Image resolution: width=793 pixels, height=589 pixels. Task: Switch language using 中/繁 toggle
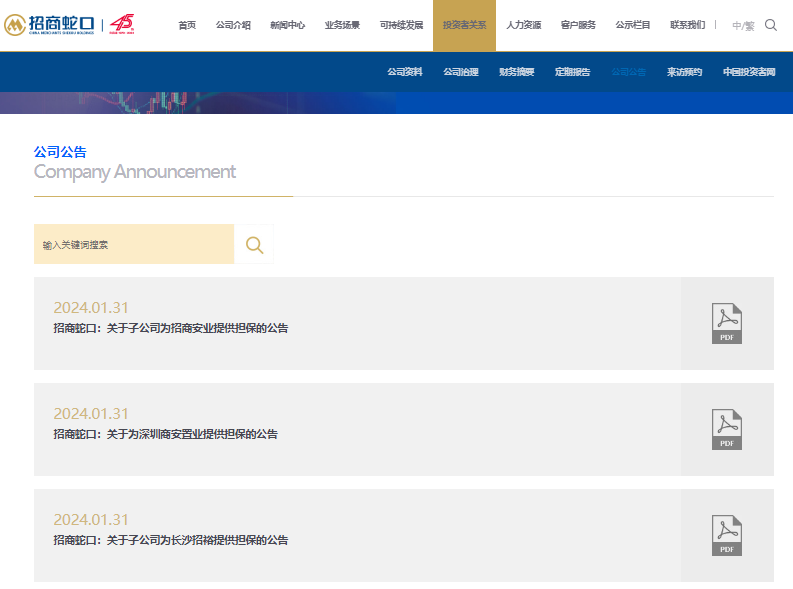click(743, 25)
